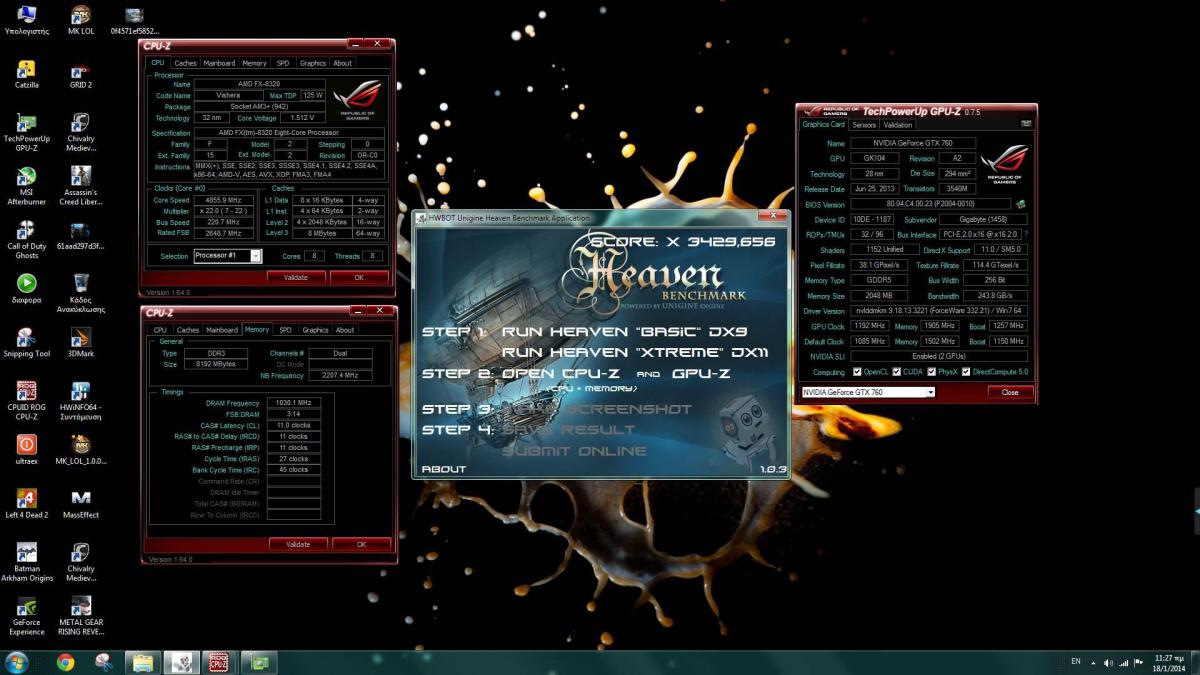
Task: Open Mainboard tab in upper CPU-Z window
Action: (x=220, y=63)
